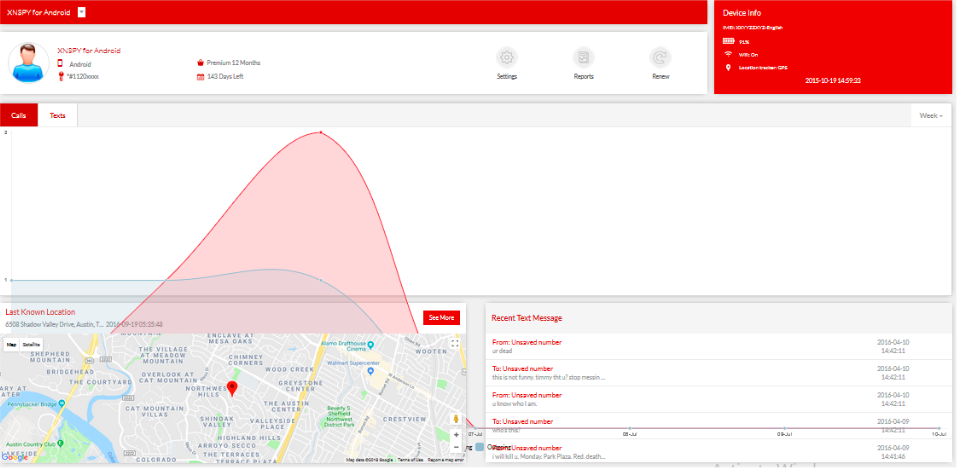Click the red location pin on map
Screen dimensions: 959x470
click(x=232, y=388)
